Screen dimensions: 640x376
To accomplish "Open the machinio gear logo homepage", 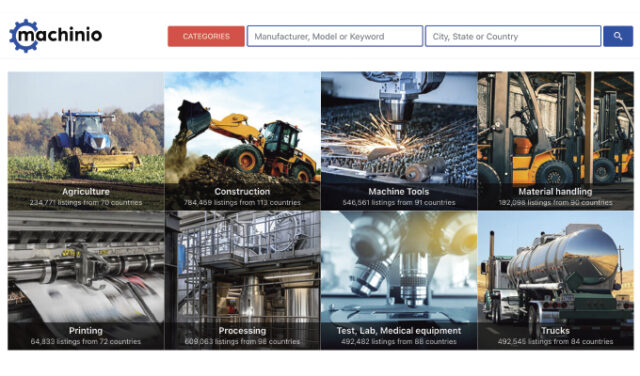I will pyautogui.click(x=56, y=36).
